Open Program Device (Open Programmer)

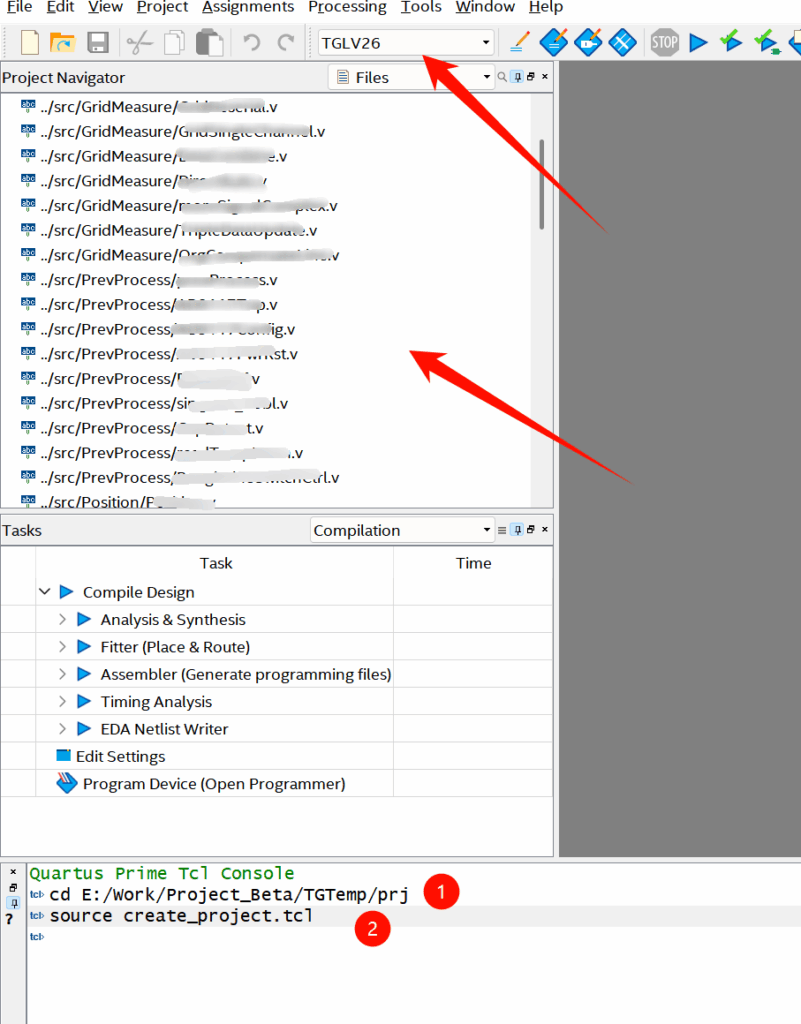(x=213, y=784)
